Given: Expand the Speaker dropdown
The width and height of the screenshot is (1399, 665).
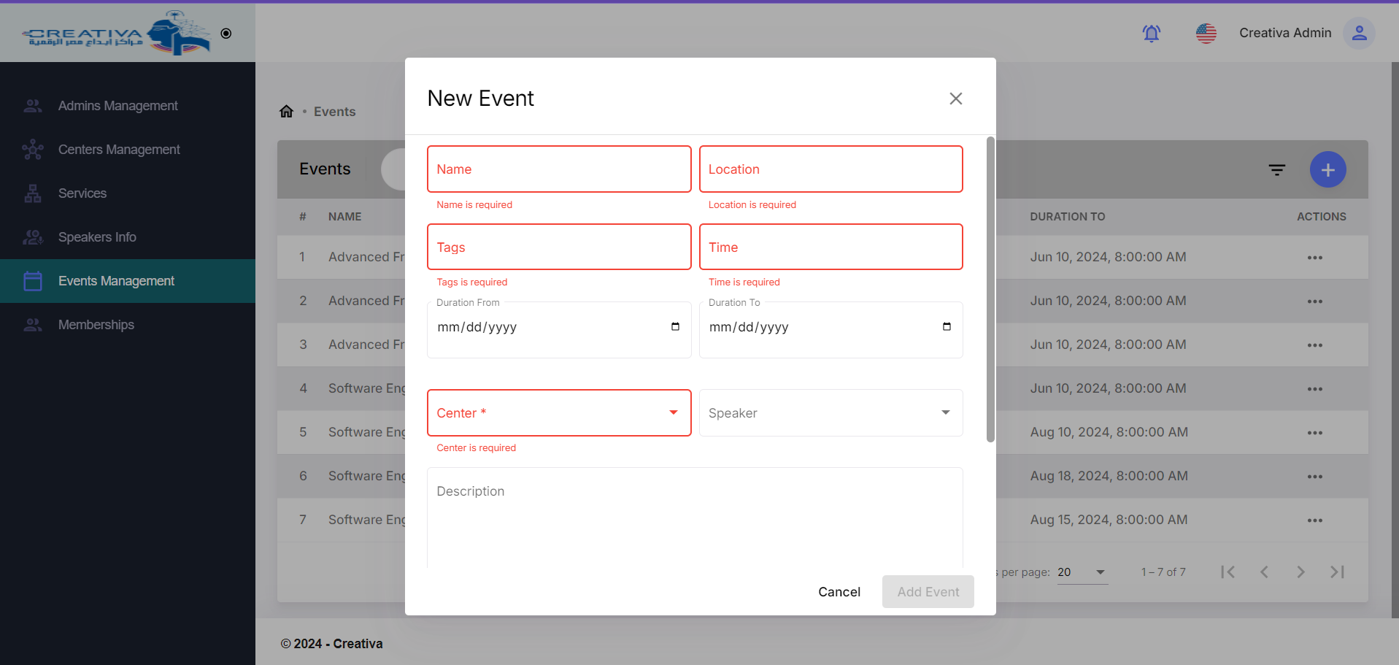Looking at the screenshot, I should point(945,413).
